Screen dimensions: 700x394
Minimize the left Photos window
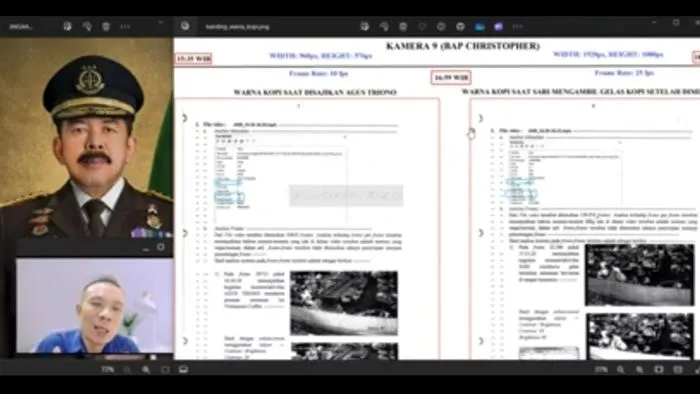(161, 22)
